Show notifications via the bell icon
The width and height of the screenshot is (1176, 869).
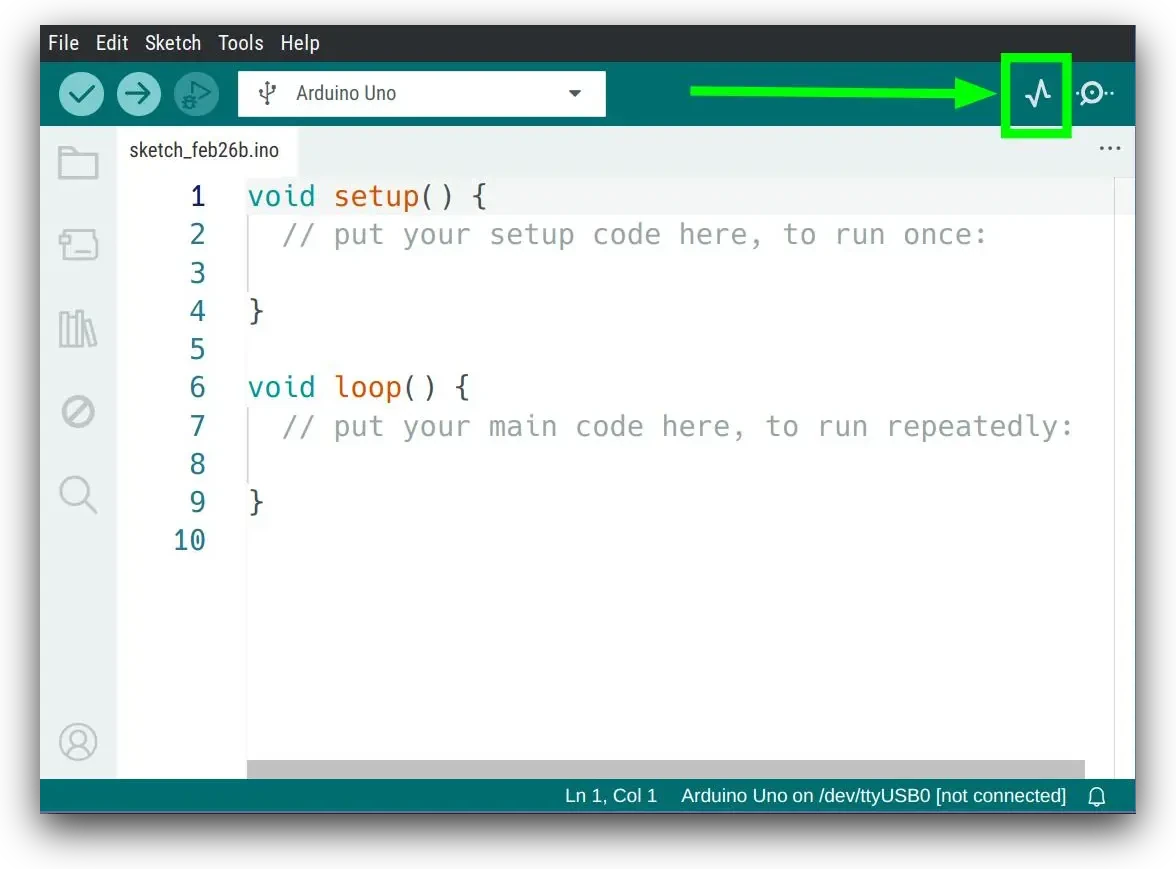tap(1097, 797)
